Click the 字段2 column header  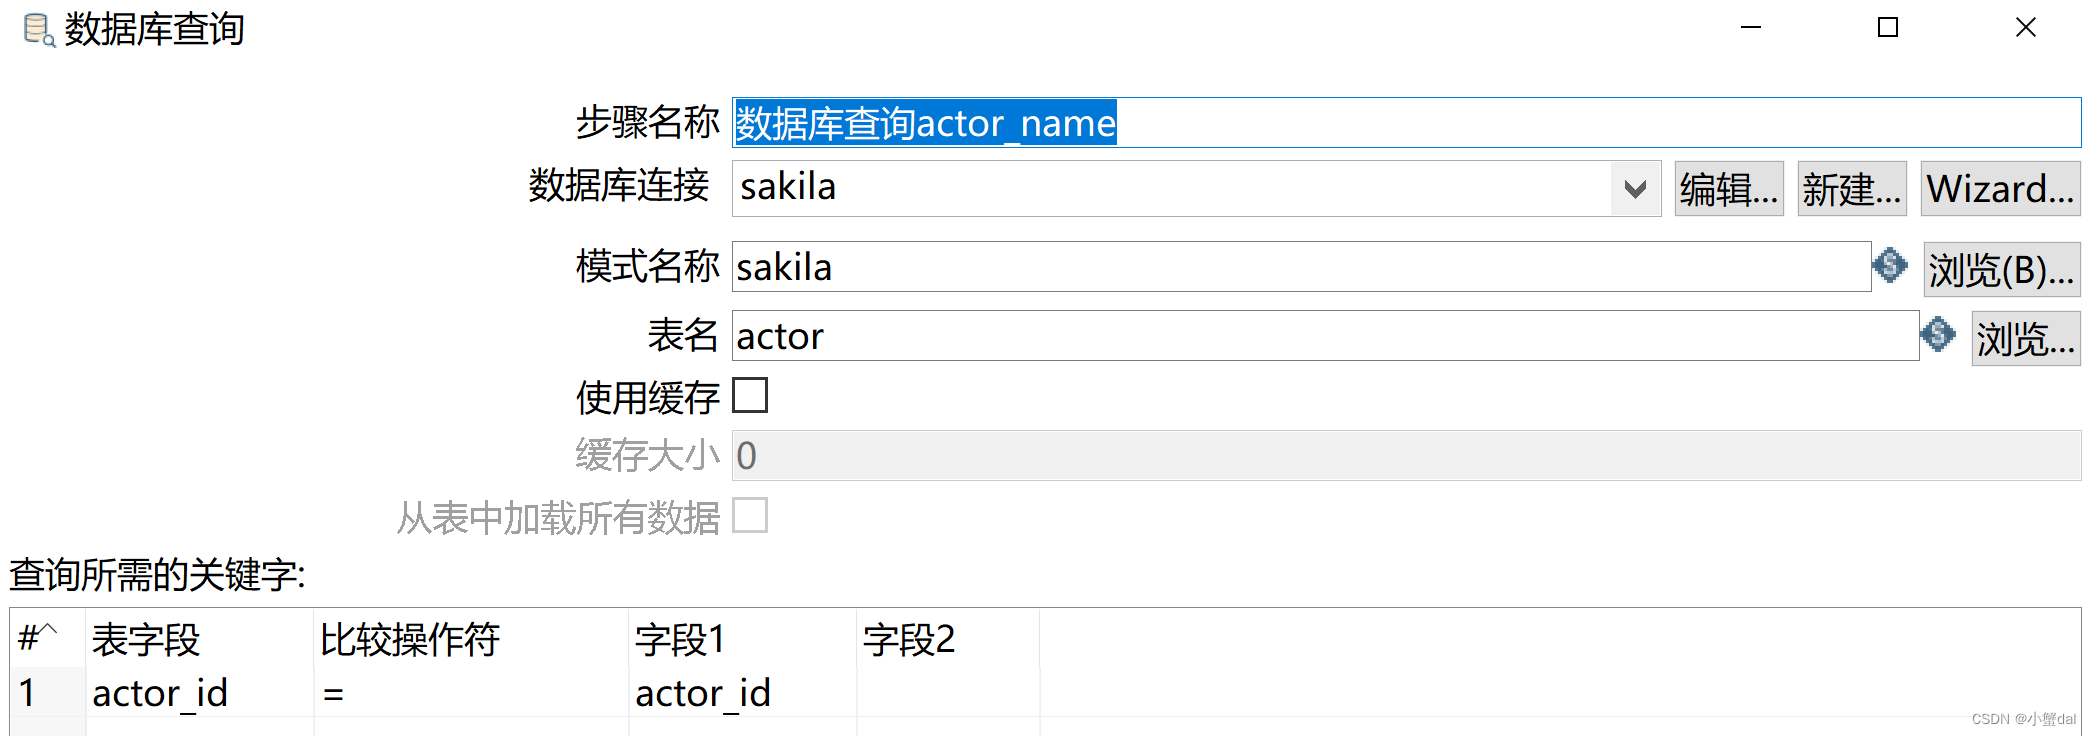pyautogui.click(x=948, y=639)
